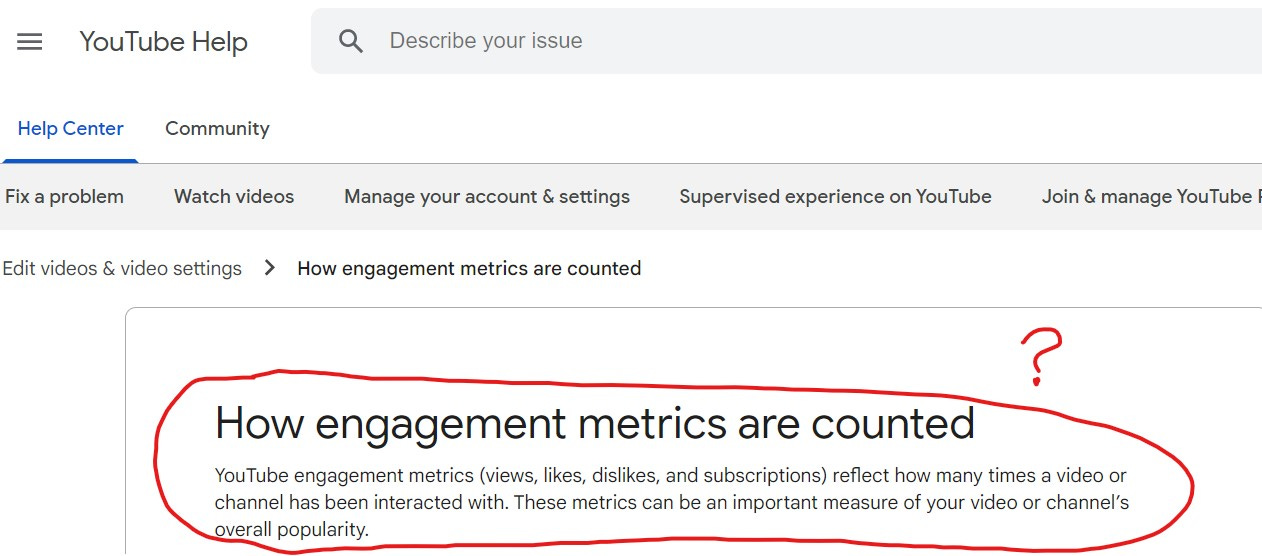Click How engagement metrics are counted breadcrumb
The image size is (1262, 556).
(x=469, y=269)
